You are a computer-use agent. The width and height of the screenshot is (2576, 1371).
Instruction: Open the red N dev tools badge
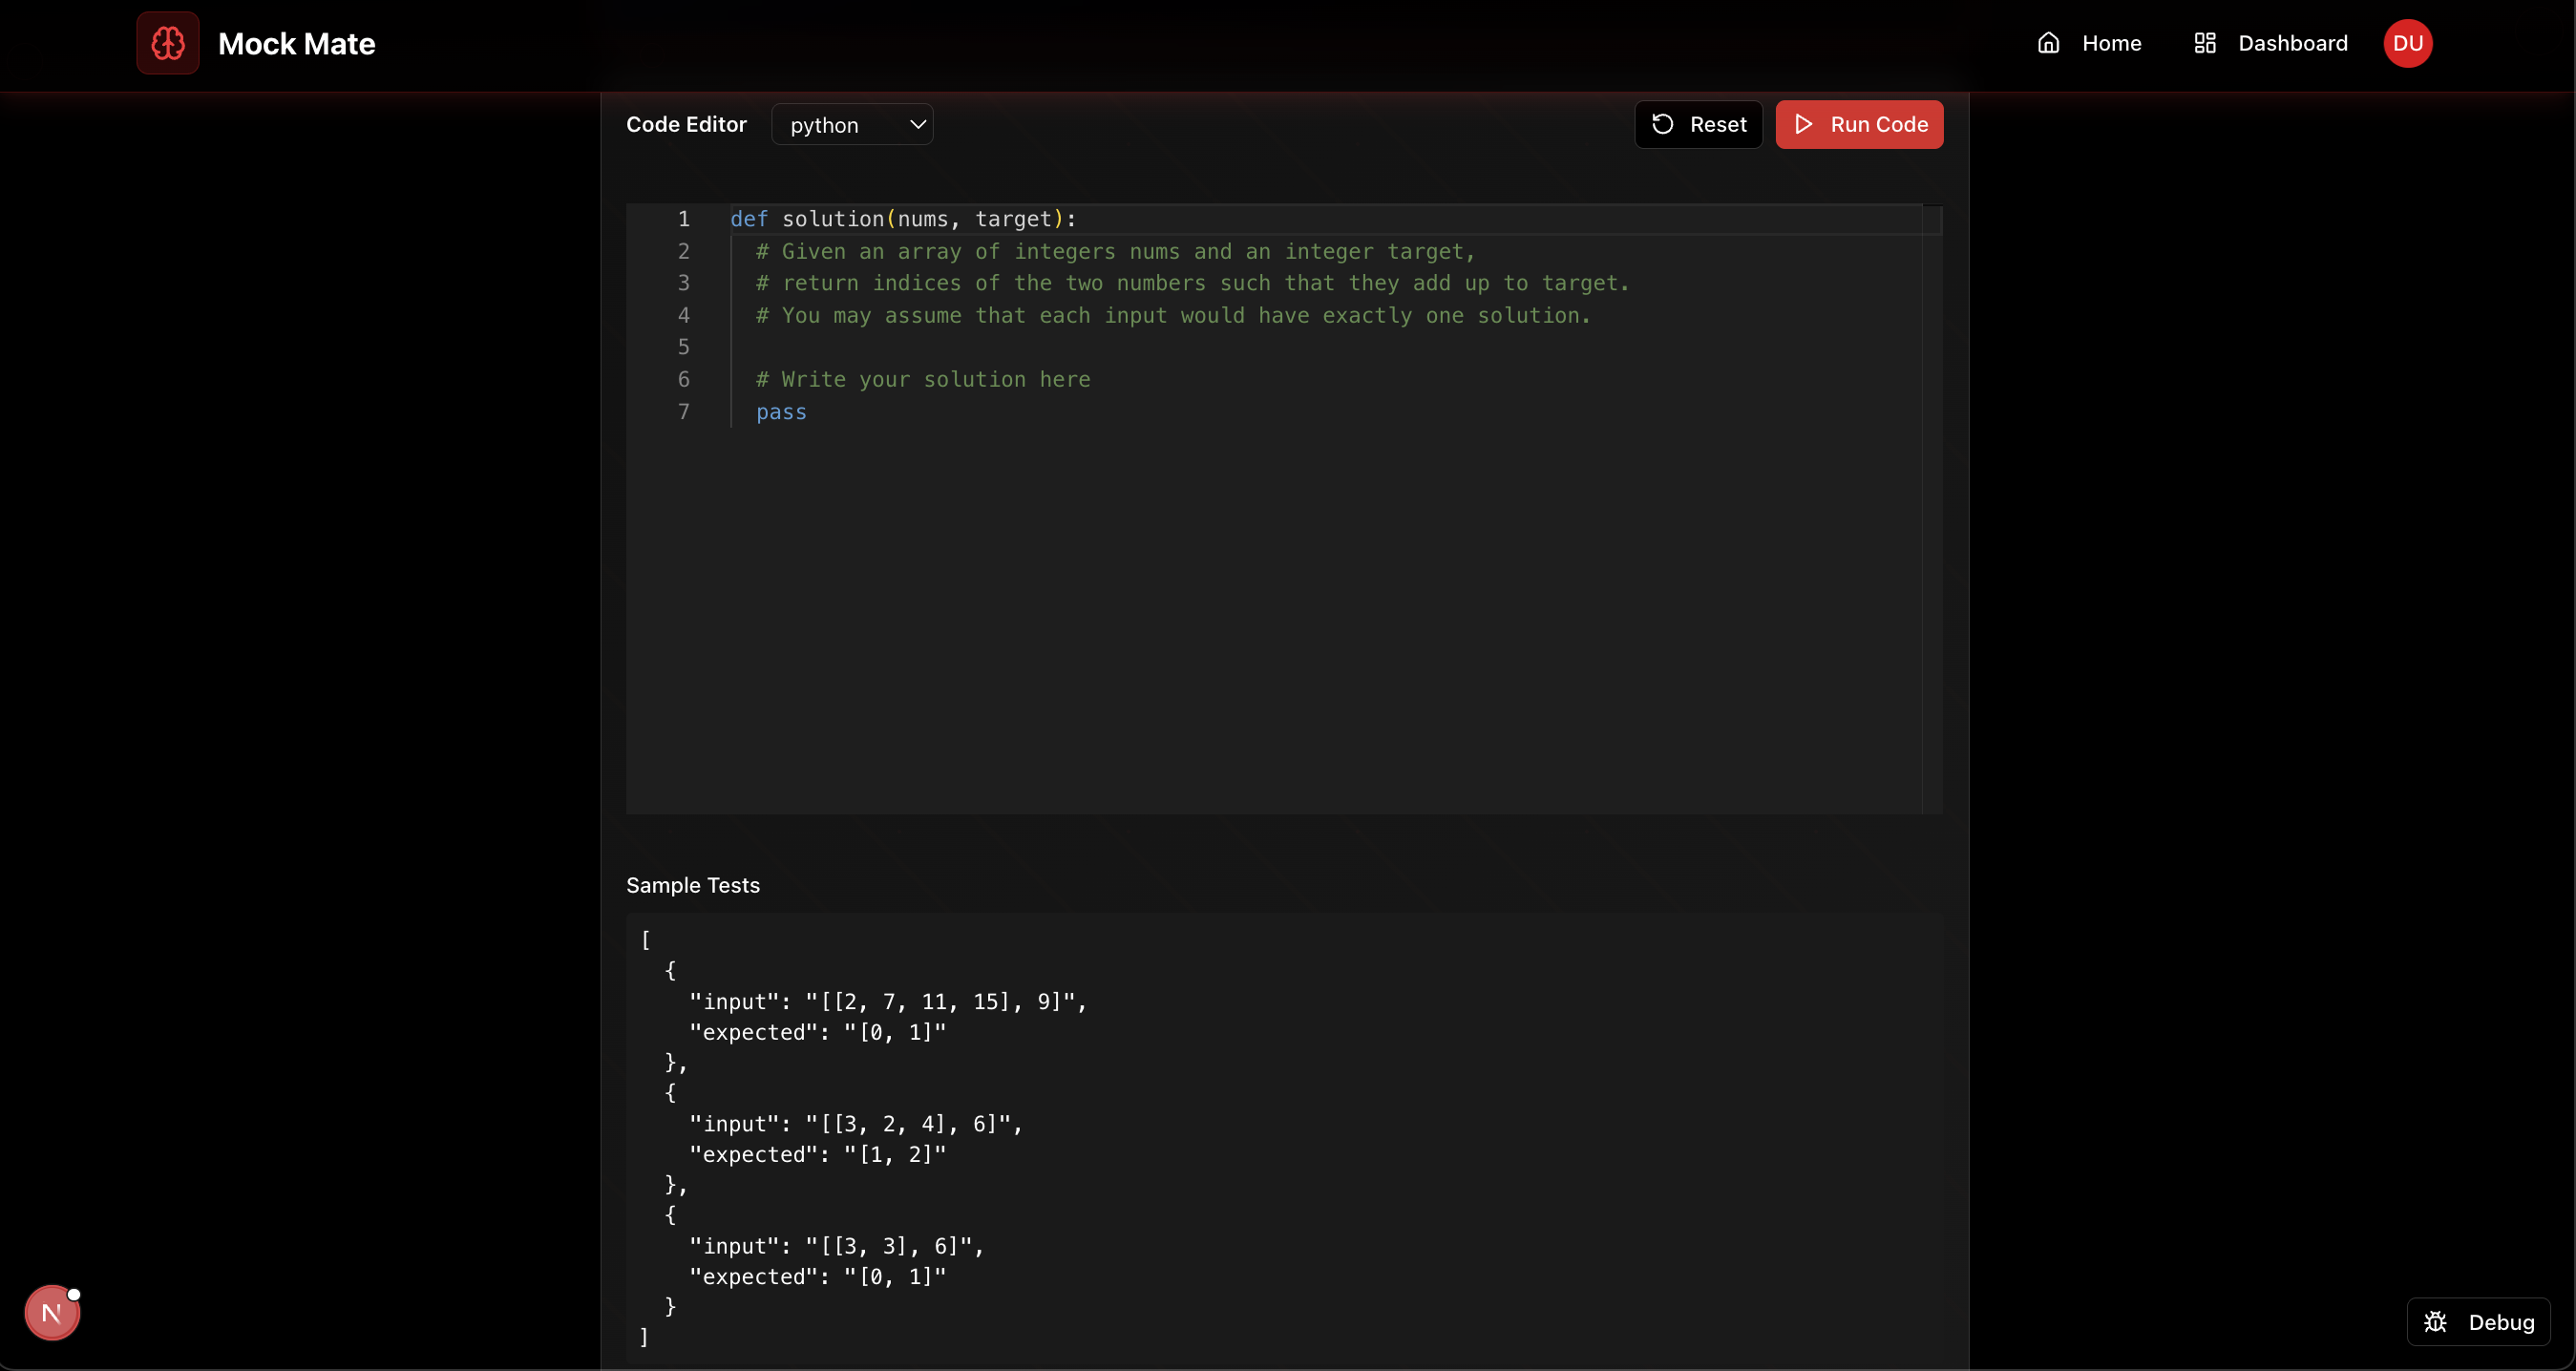coord(51,1313)
